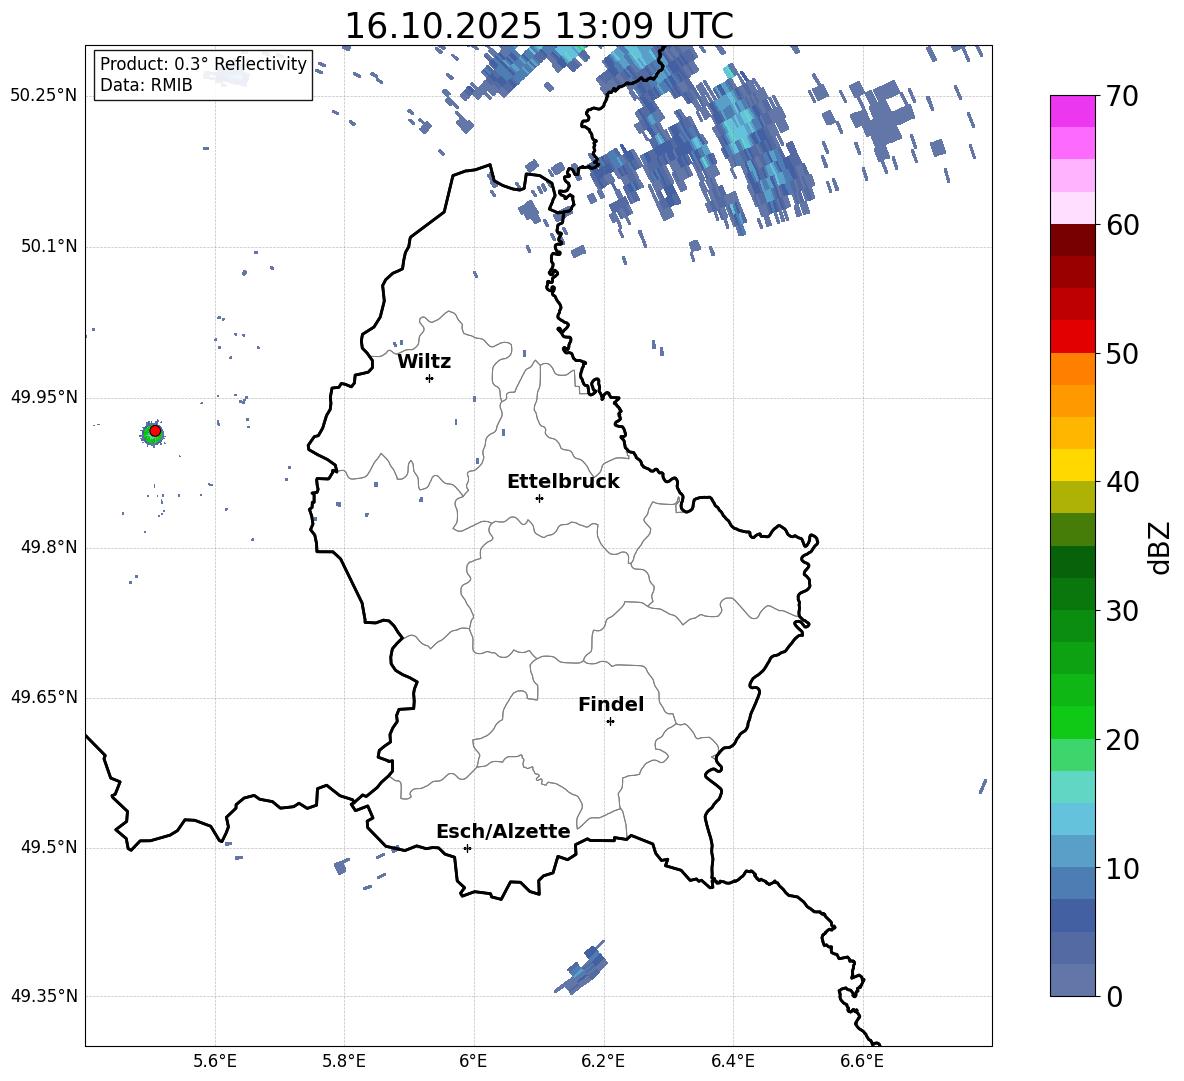Screen dimensions: 1184x1081
Task: Click the bright red colorbar swatch above 50
Action: tap(1073, 337)
